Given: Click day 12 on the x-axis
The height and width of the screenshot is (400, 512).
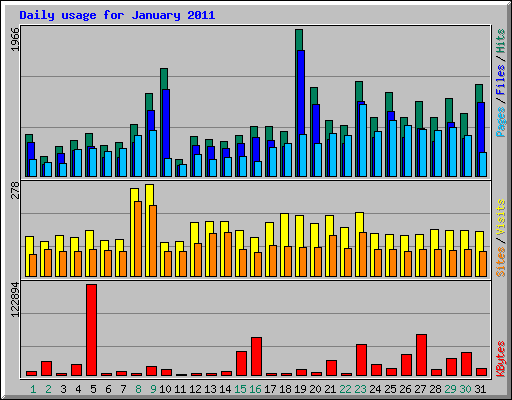Looking at the screenshot, I should (195, 389).
